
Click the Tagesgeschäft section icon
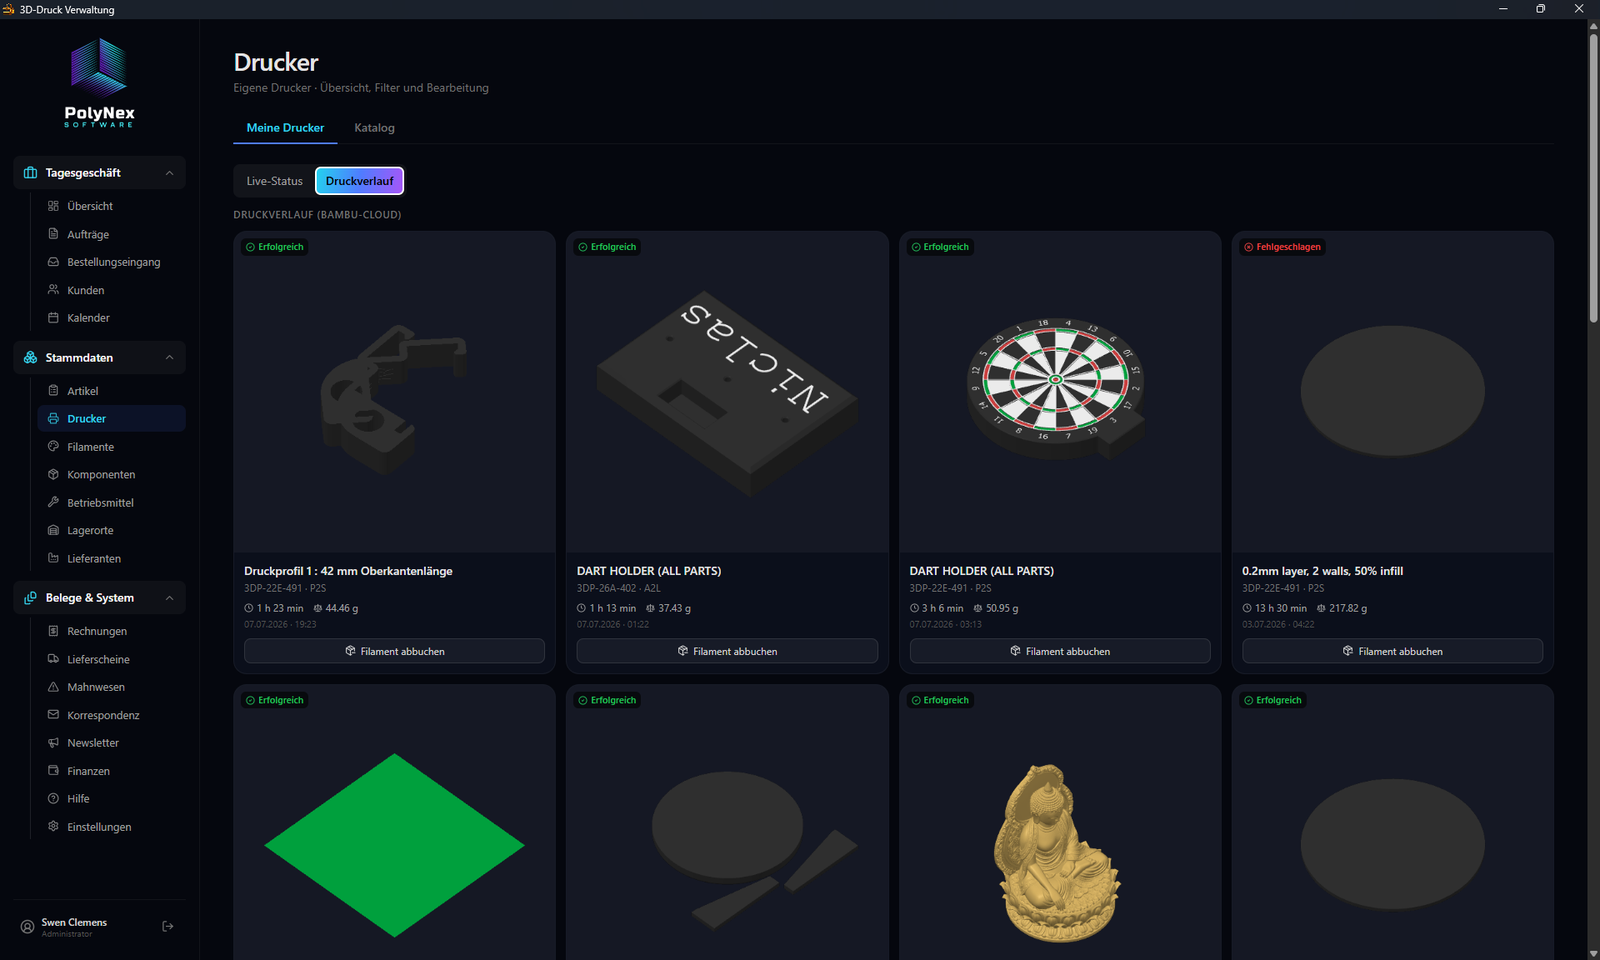click(31, 173)
